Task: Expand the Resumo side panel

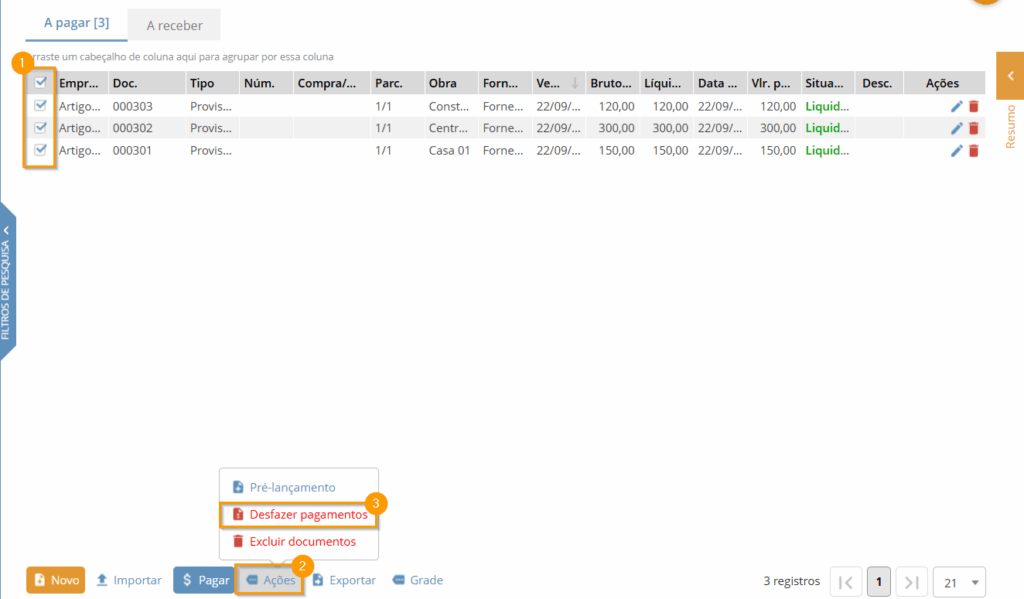Action: point(1010,76)
